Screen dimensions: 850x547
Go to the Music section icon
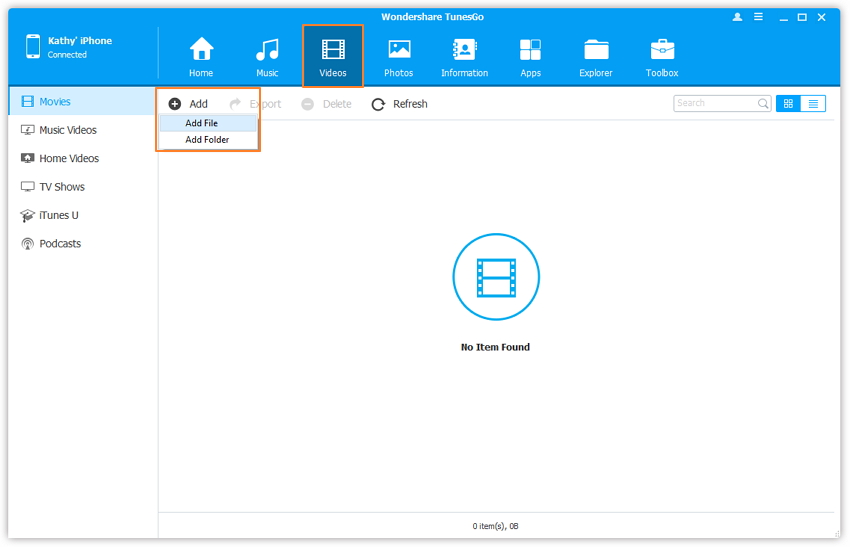pos(267,50)
